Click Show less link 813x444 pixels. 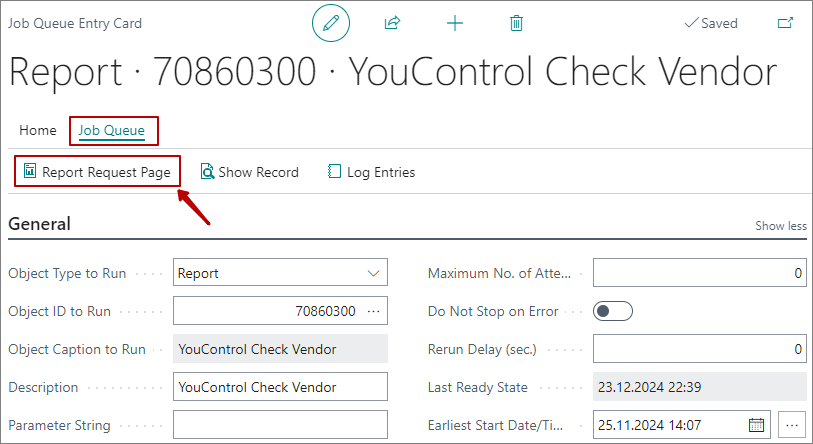780,226
